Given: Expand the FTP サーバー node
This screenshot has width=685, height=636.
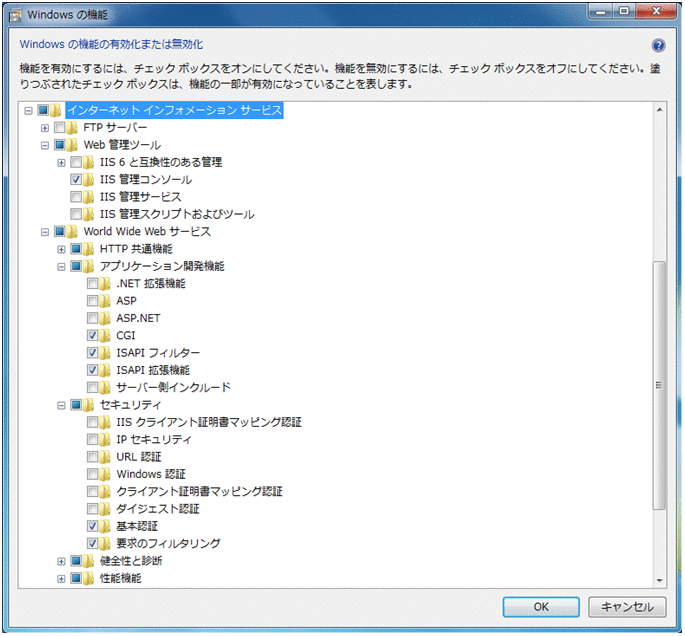Looking at the screenshot, I should 45,128.
